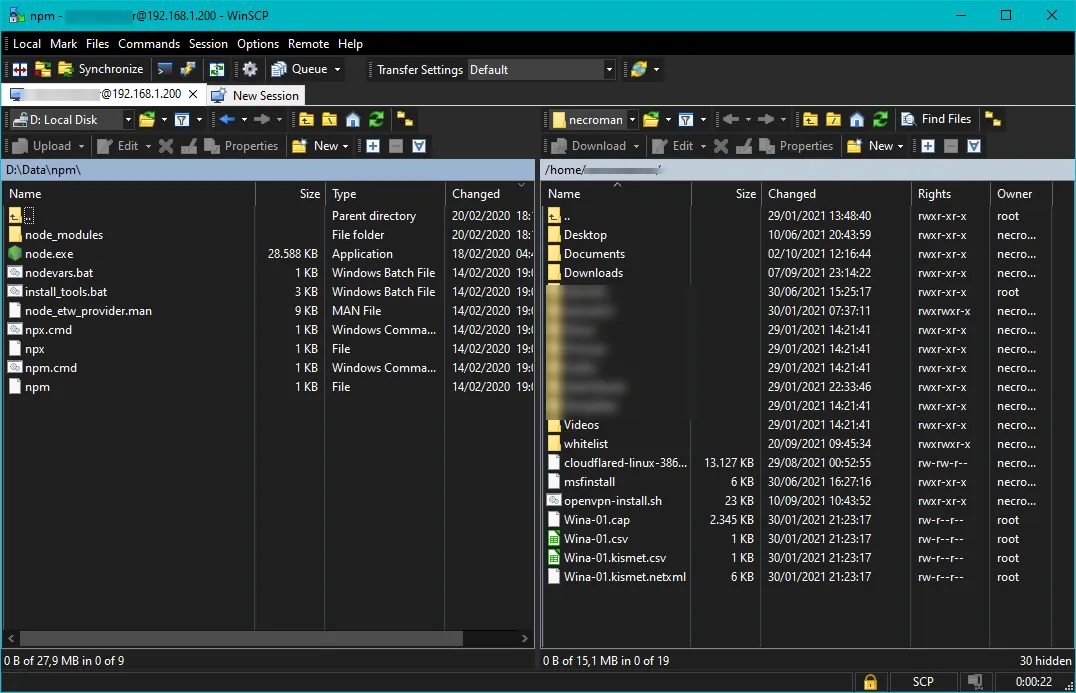Click the local panel filter icon
The height and width of the screenshot is (693, 1076).
[x=182, y=119]
